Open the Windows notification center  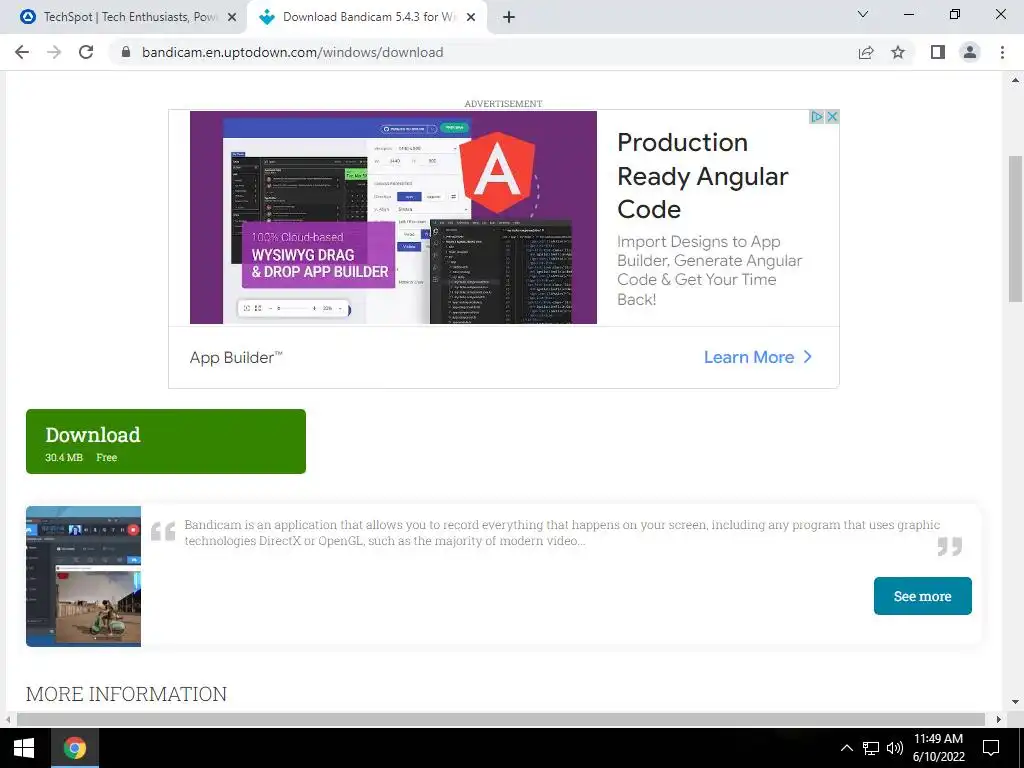pyautogui.click(x=991, y=748)
